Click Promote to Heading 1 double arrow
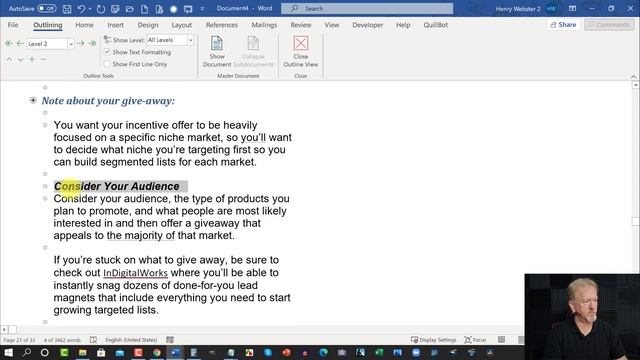Screen dimensions: 640x360 (9, 43)
